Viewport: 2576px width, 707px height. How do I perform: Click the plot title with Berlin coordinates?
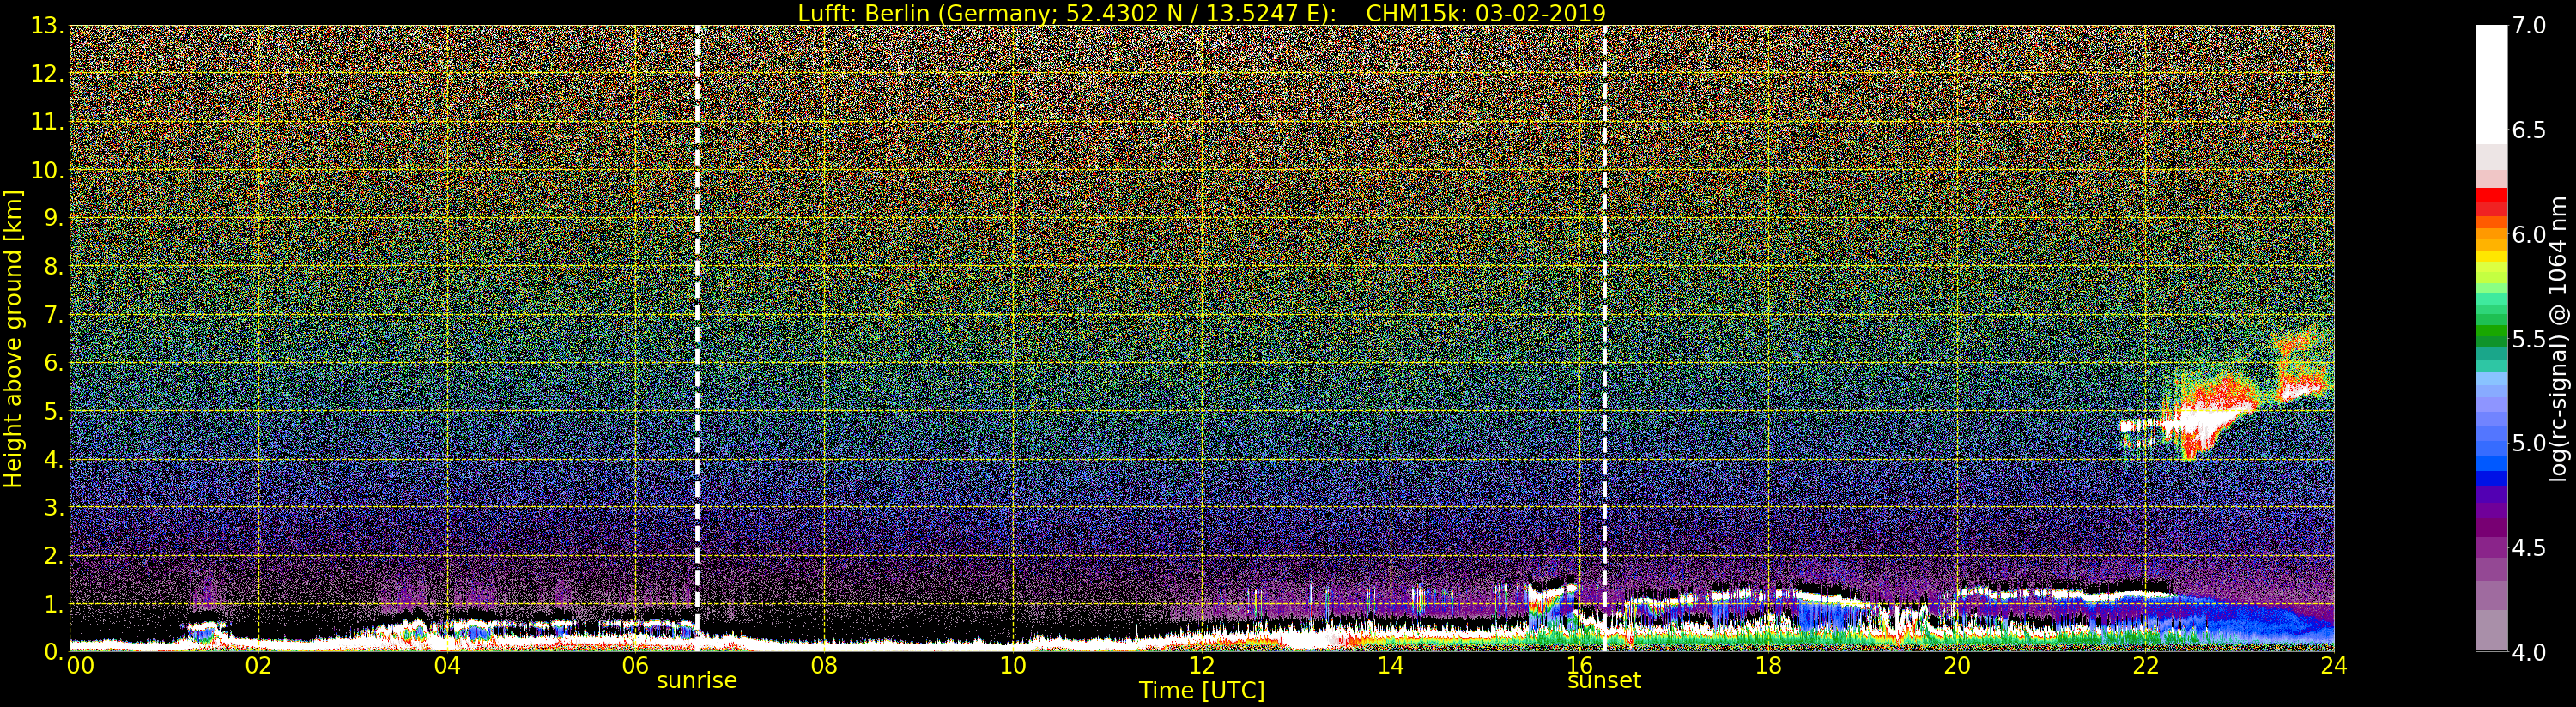tap(1201, 13)
